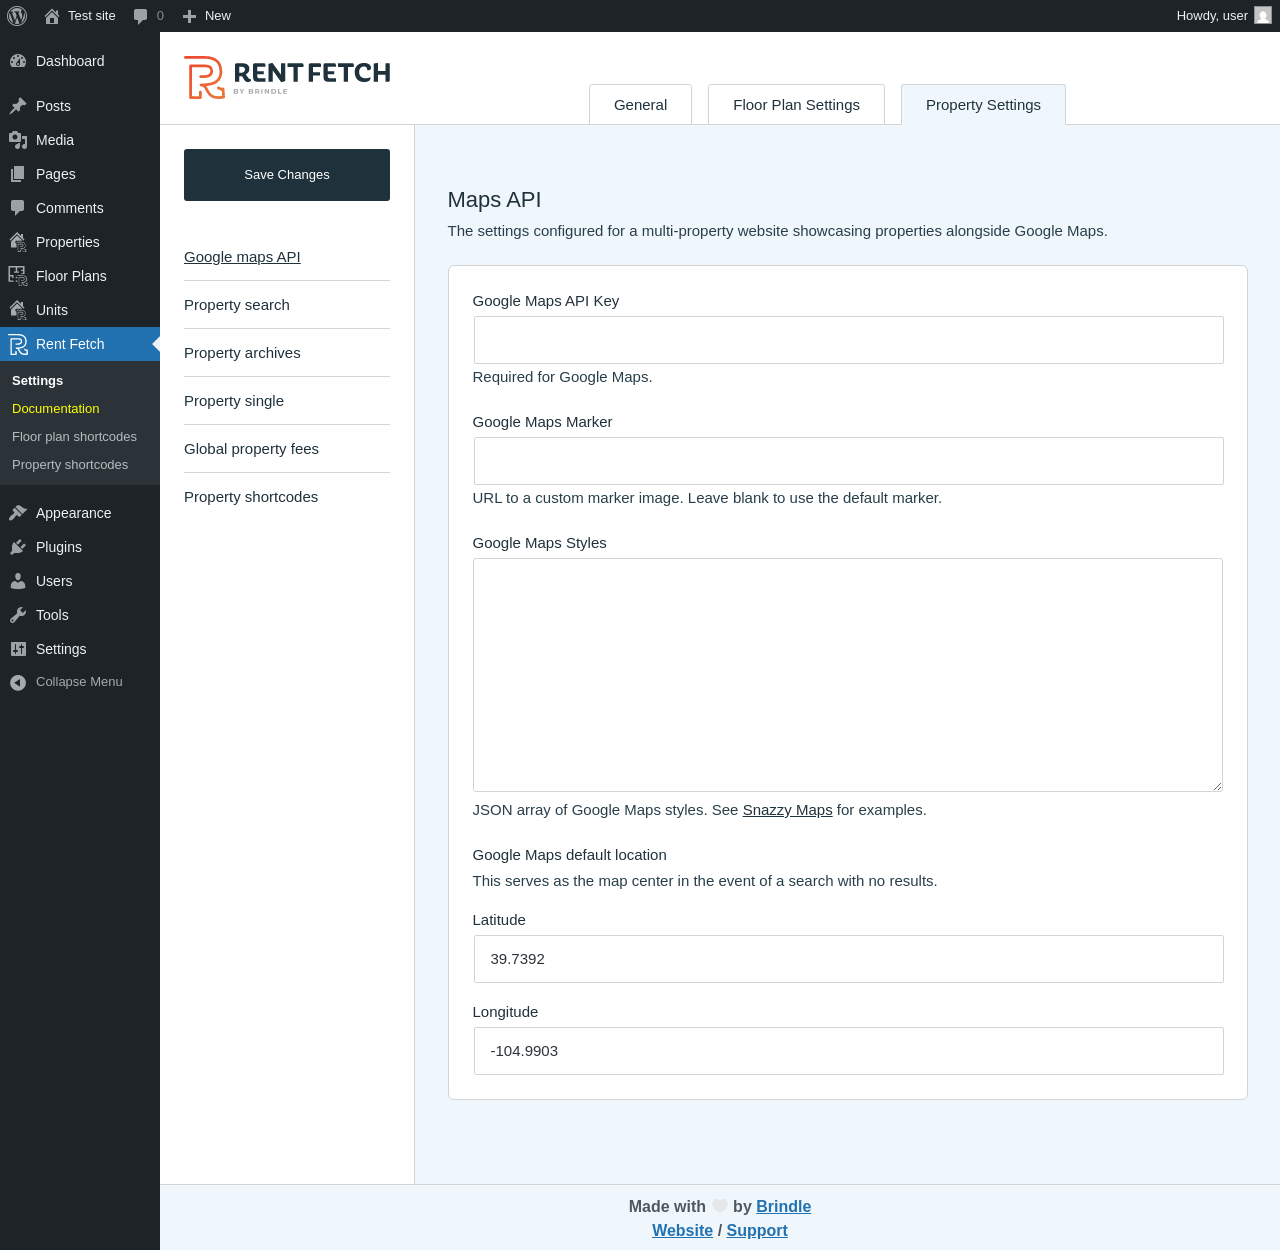Open the Media library icon
Screen dimensions: 1280x1250
click(18, 140)
